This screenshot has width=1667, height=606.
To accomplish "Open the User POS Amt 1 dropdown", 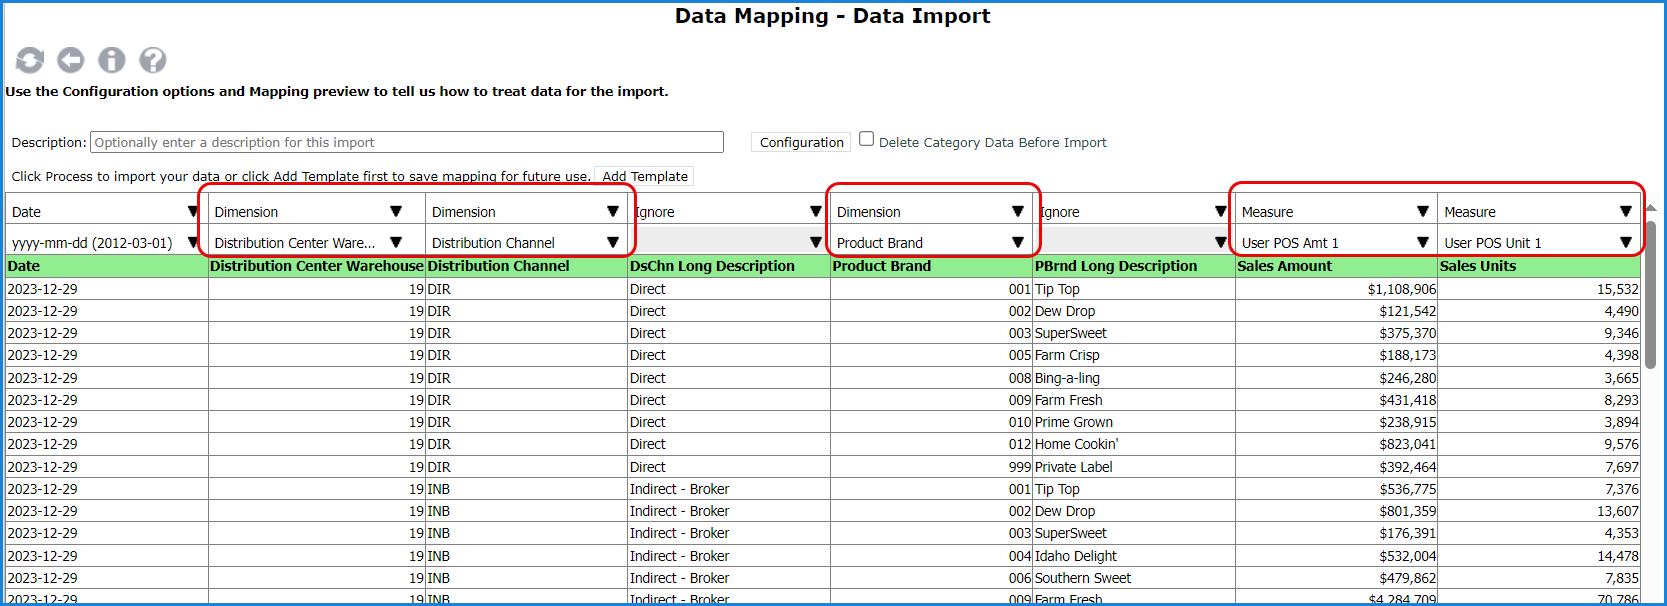I will pos(1335,242).
